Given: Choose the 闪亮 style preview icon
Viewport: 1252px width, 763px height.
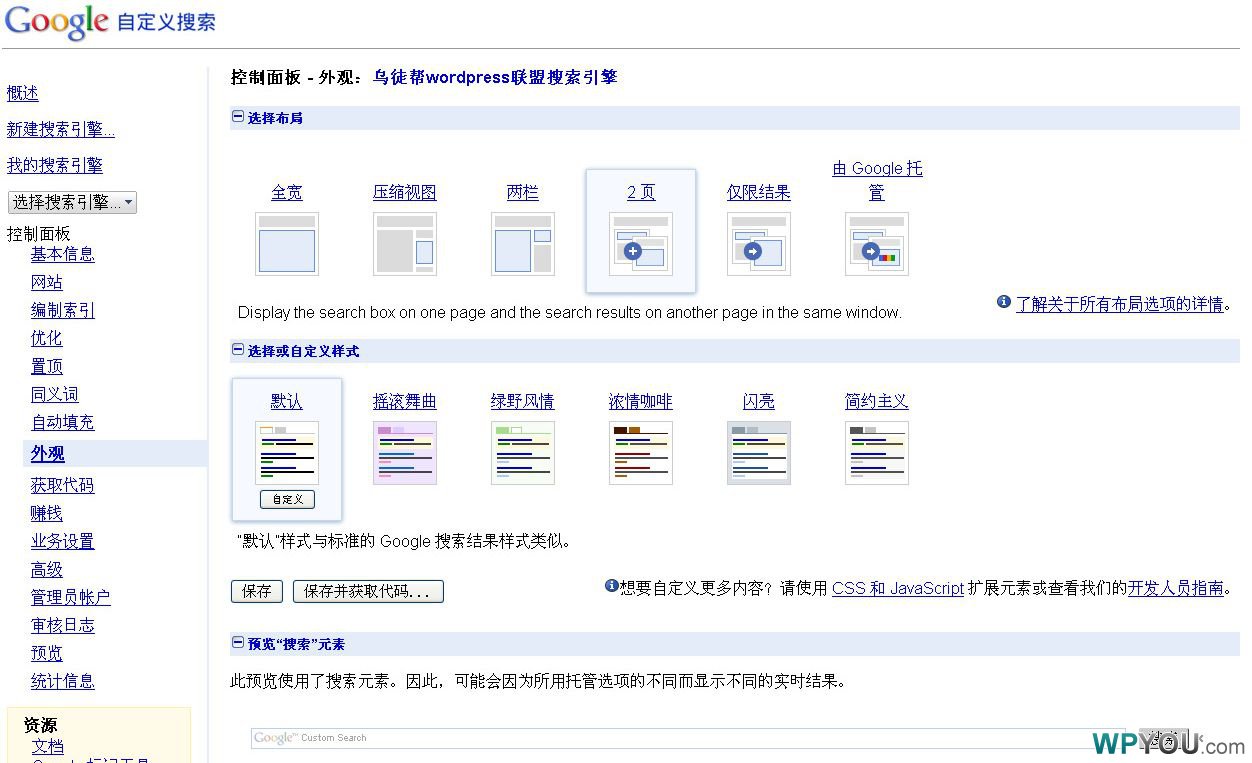Looking at the screenshot, I should click(759, 453).
